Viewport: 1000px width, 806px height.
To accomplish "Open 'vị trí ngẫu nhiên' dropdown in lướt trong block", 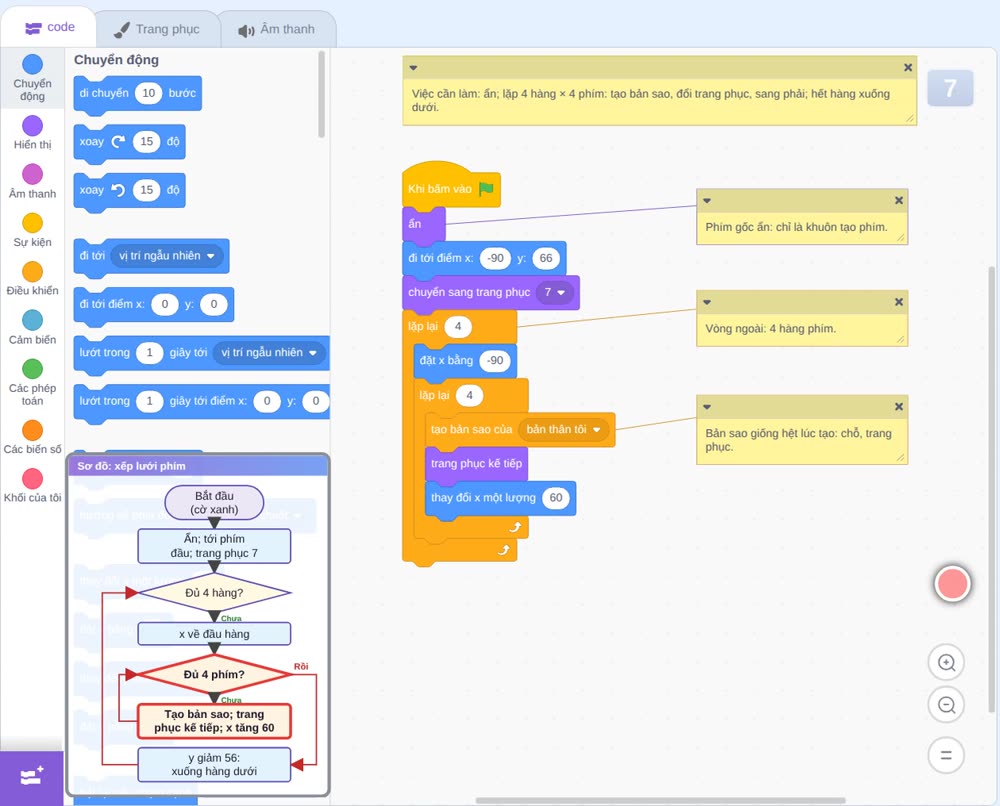I will click(268, 353).
